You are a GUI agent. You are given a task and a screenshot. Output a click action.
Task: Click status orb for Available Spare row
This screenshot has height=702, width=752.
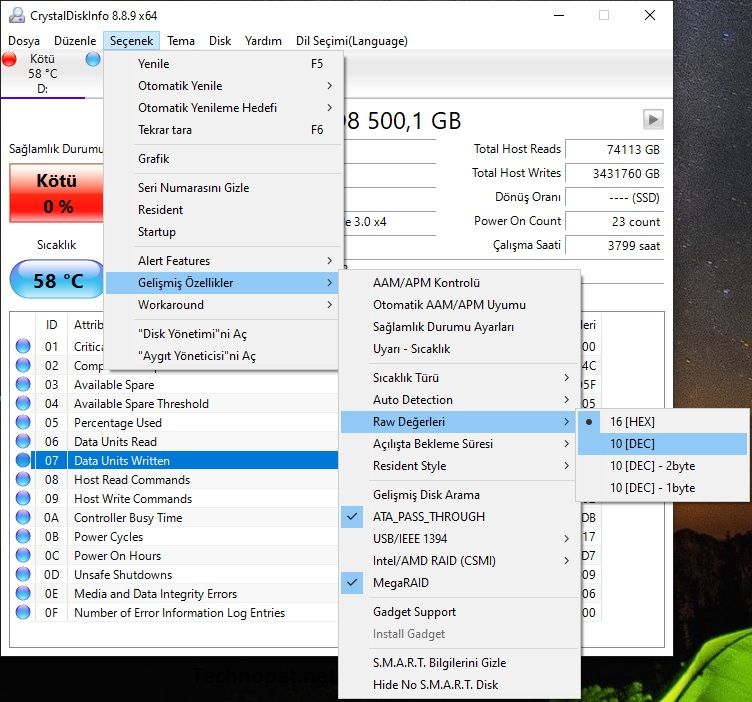coord(23,384)
